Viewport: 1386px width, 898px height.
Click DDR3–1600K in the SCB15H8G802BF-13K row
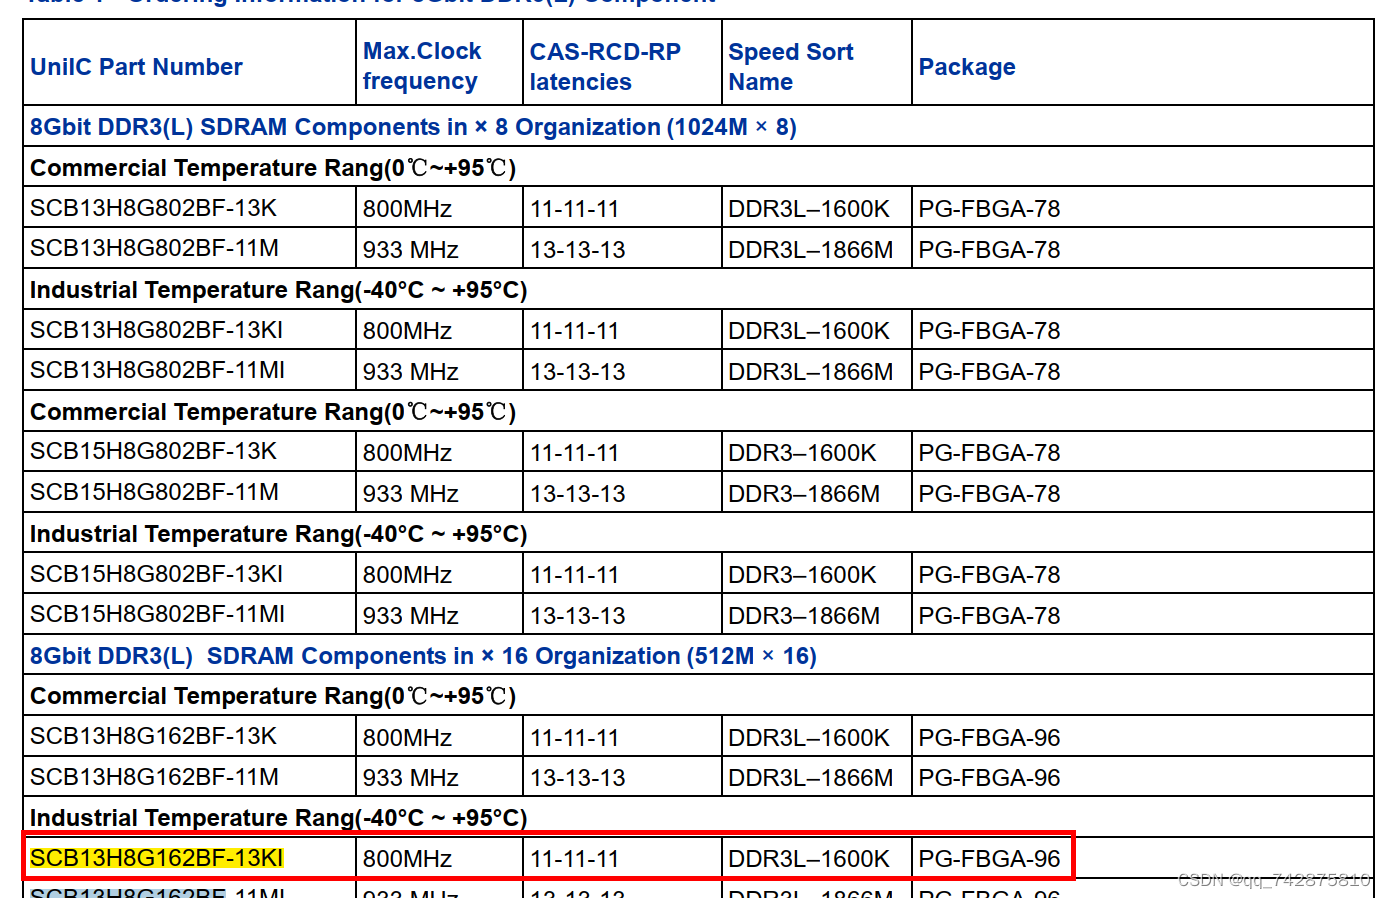click(802, 453)
